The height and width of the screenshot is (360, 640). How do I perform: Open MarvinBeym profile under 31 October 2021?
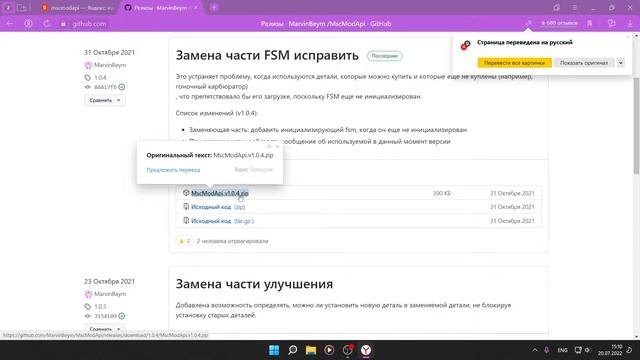point(110,65)
